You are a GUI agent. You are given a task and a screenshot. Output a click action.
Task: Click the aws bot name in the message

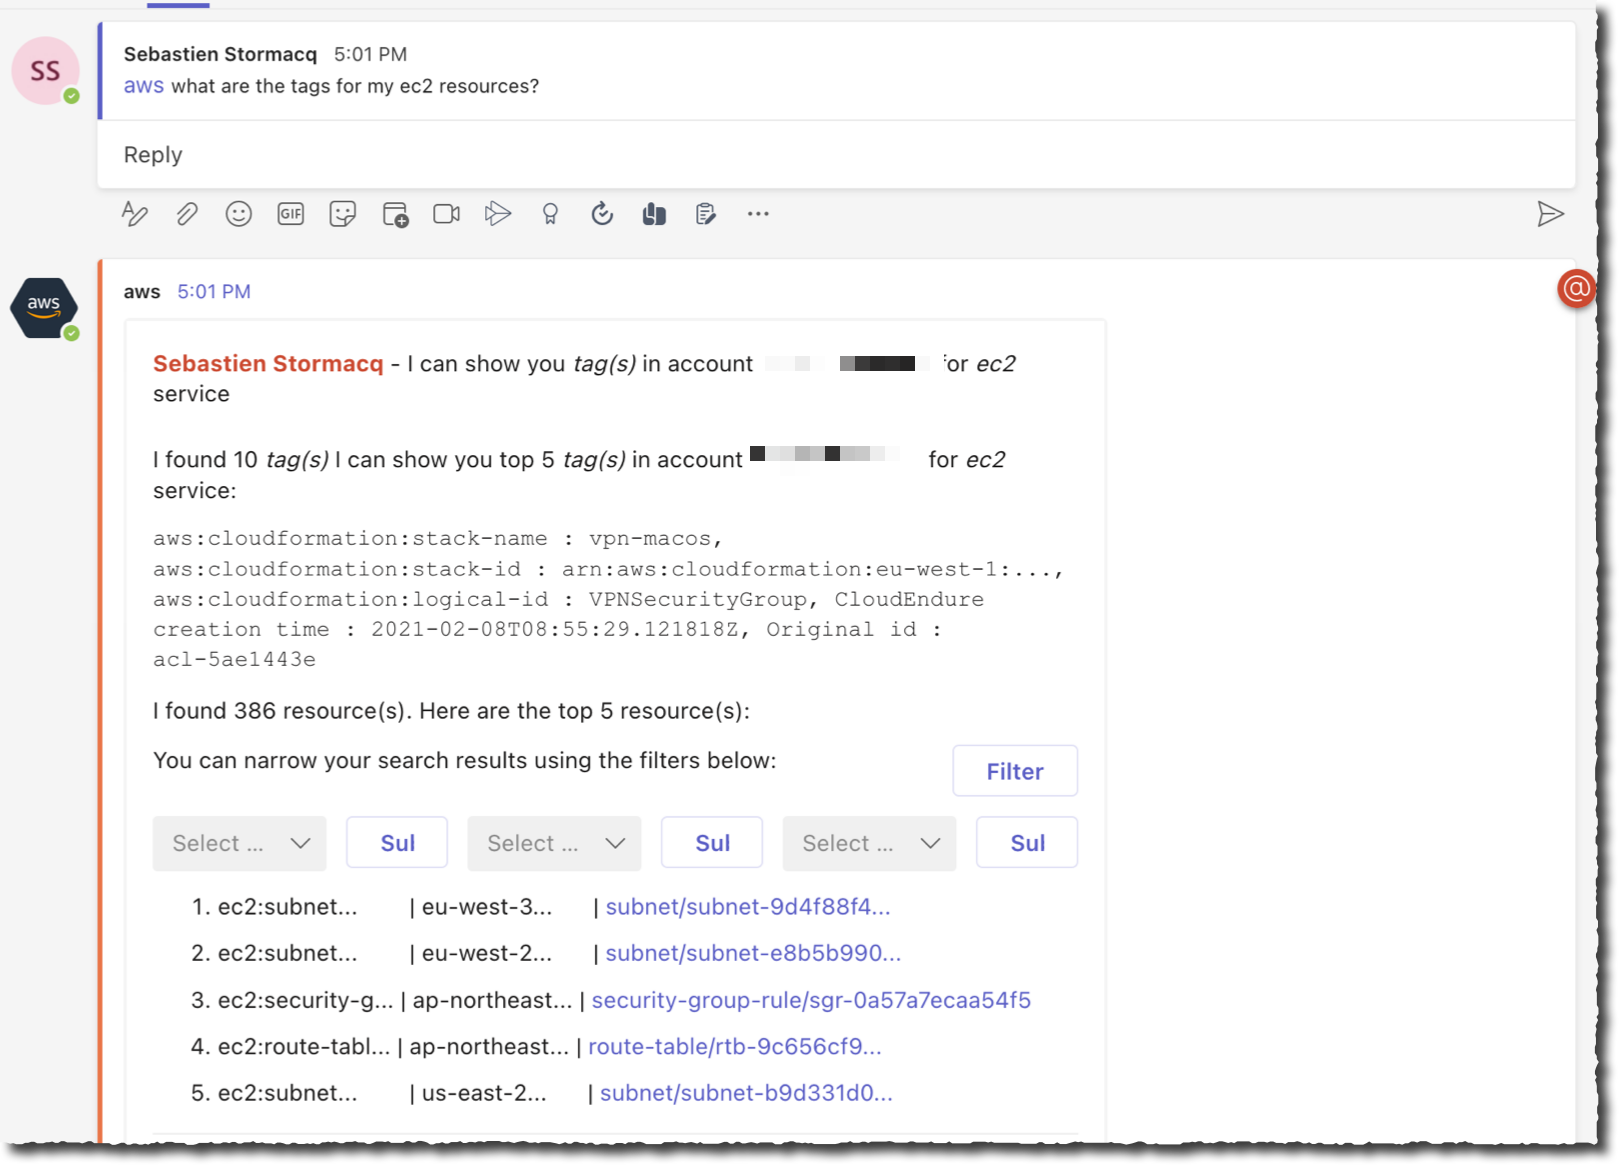(142, 291)
